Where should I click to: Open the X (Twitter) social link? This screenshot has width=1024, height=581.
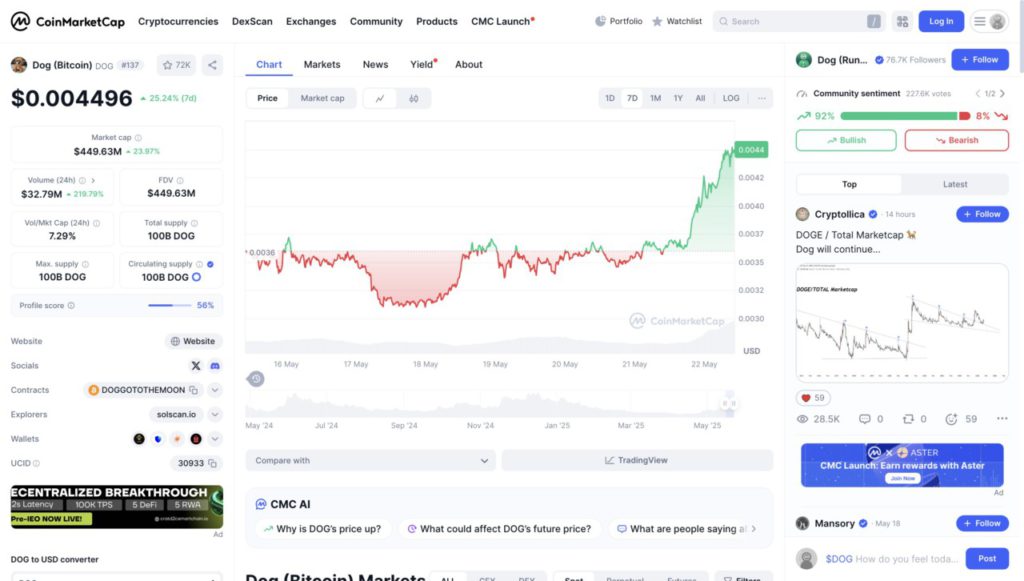(x=195, y=366)
